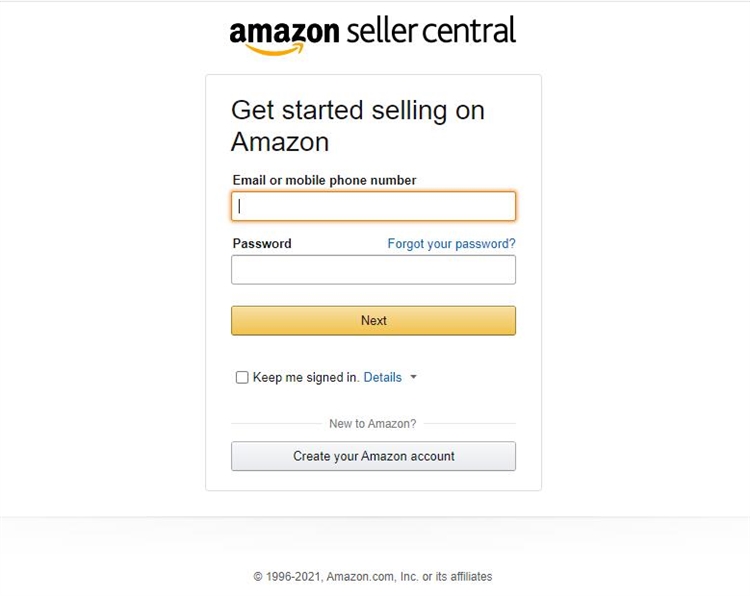Click the copyright footer text
The width and height of the screenshot is (750, 596).
373,576
